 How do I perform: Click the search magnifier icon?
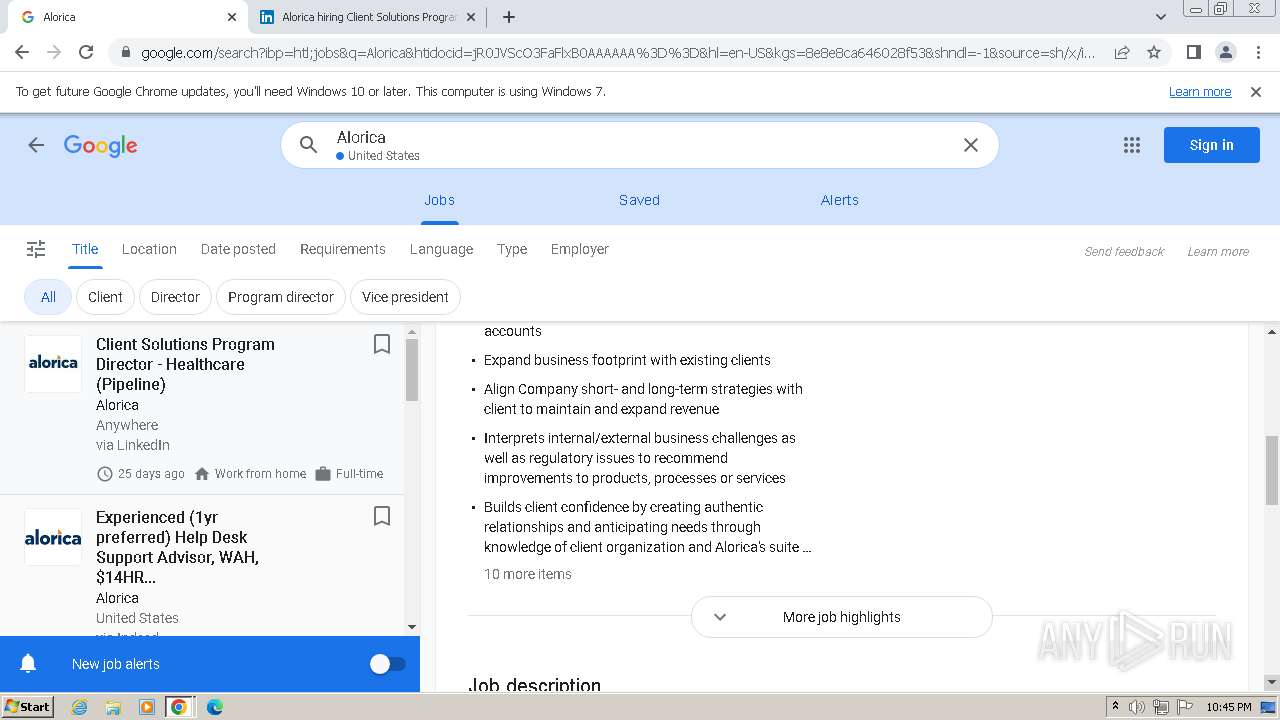click(309, 145)
